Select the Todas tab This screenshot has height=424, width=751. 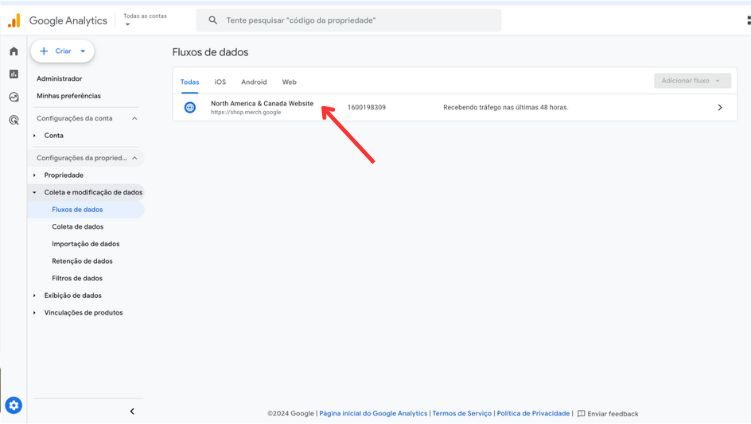(190, 82)
